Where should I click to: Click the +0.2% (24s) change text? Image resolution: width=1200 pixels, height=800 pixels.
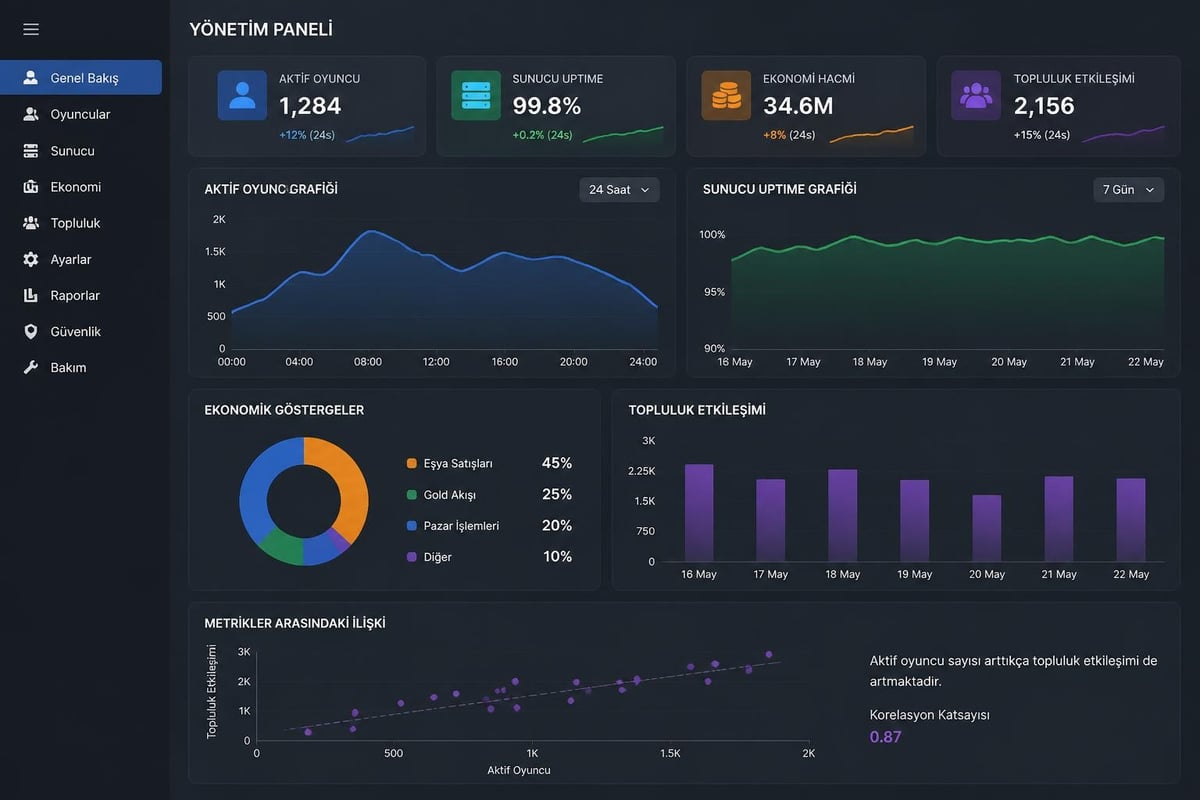[542, 135]
